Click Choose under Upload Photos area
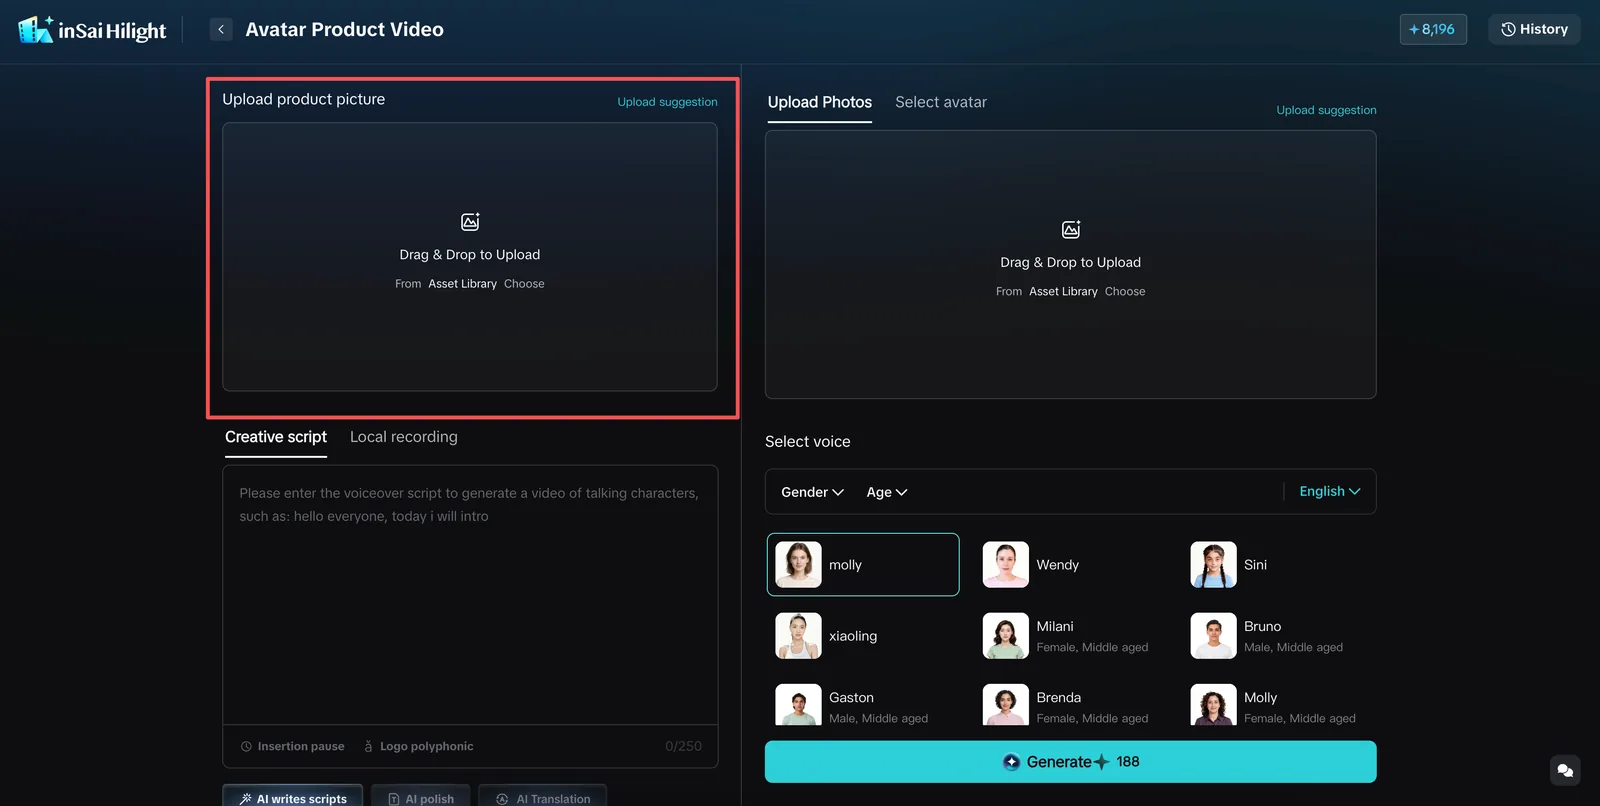The width and height of the screenshot is (1600, 806). pos(1125,292)
